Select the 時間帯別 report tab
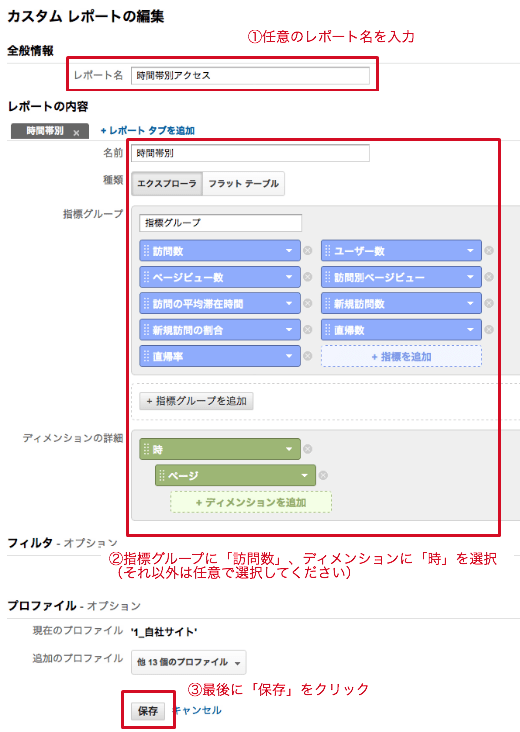The width and height of the screenshot is (520, 732). [x=45, y=131]
